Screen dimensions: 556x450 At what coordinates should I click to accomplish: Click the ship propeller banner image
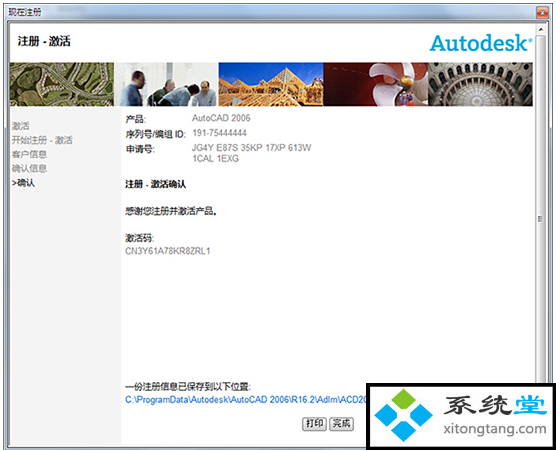pos(376,84)
